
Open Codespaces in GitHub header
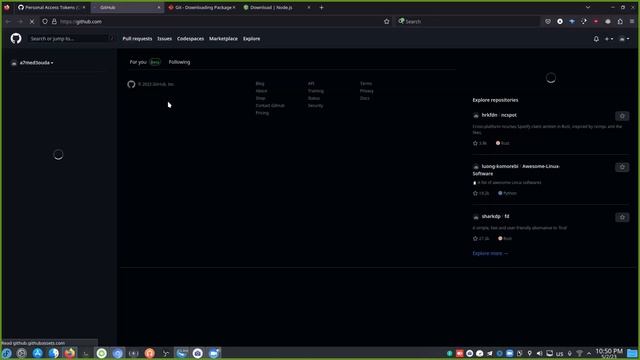click(190, 39)
